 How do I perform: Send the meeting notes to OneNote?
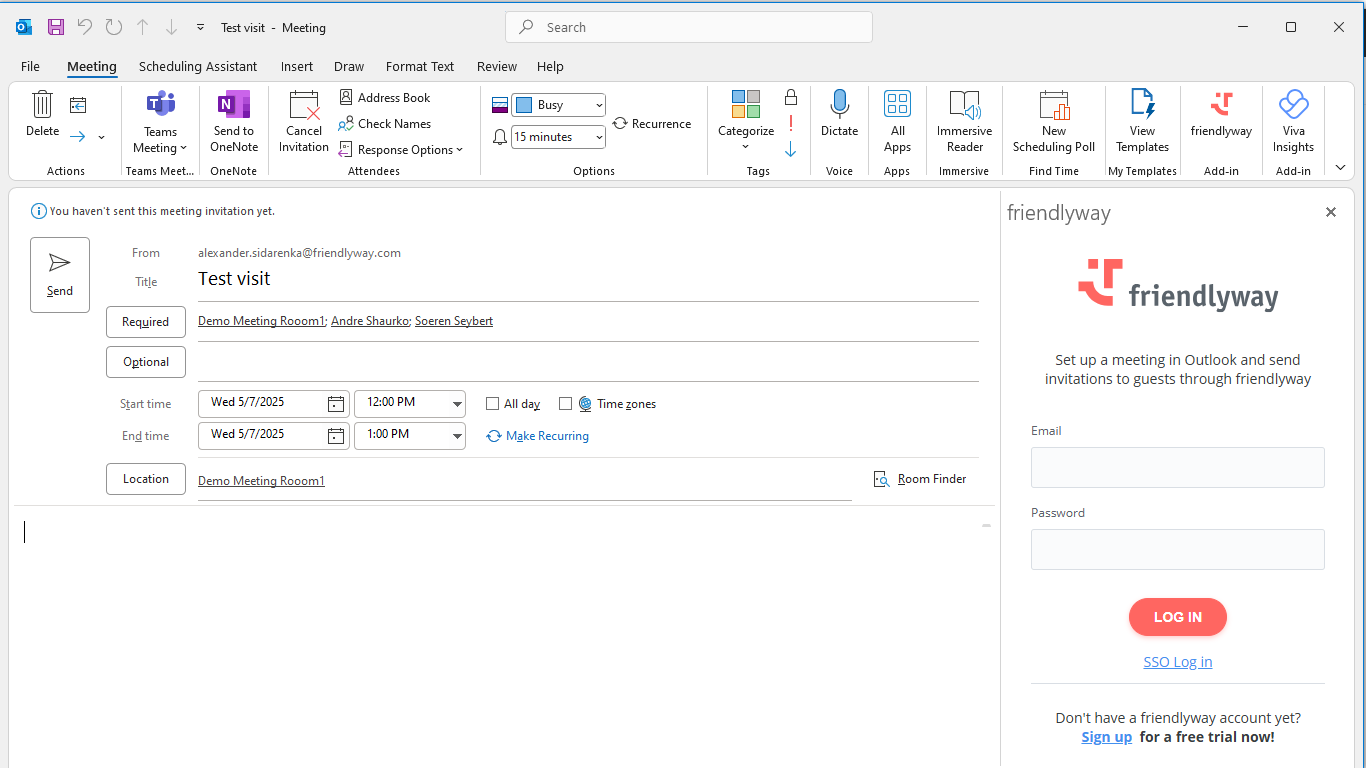coord(234,121)
